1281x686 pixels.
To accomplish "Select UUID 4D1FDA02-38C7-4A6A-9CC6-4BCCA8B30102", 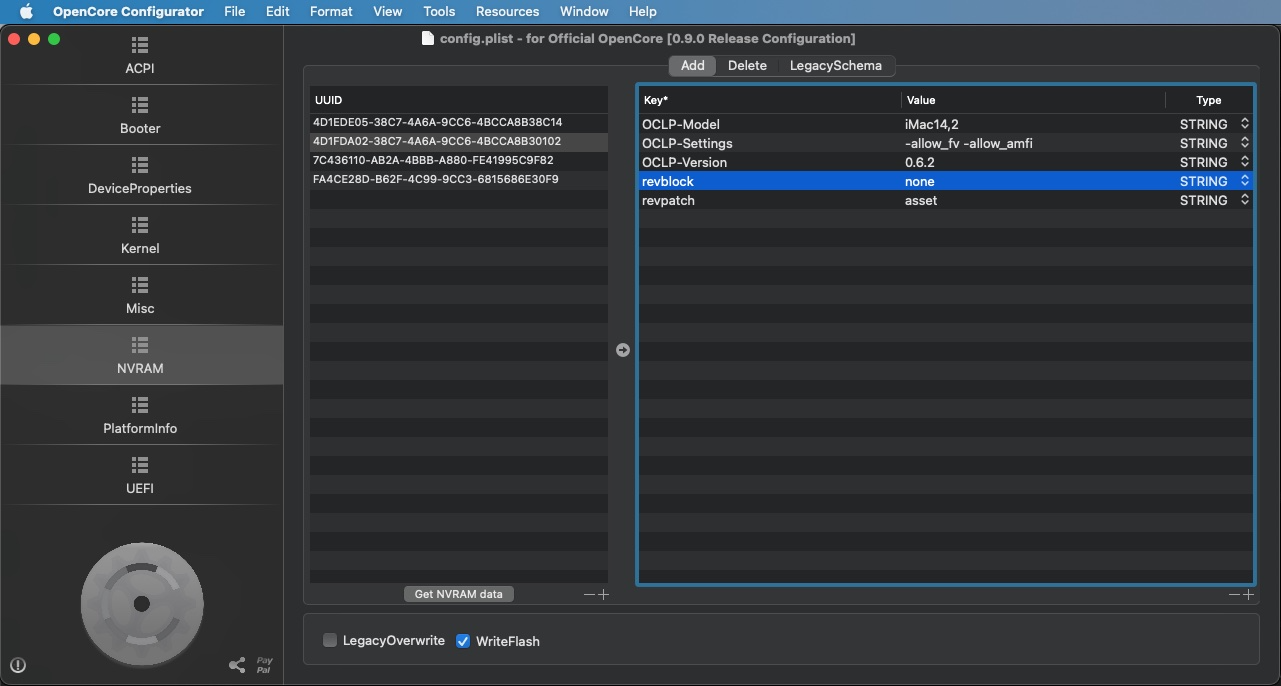I will pos(459,141).
